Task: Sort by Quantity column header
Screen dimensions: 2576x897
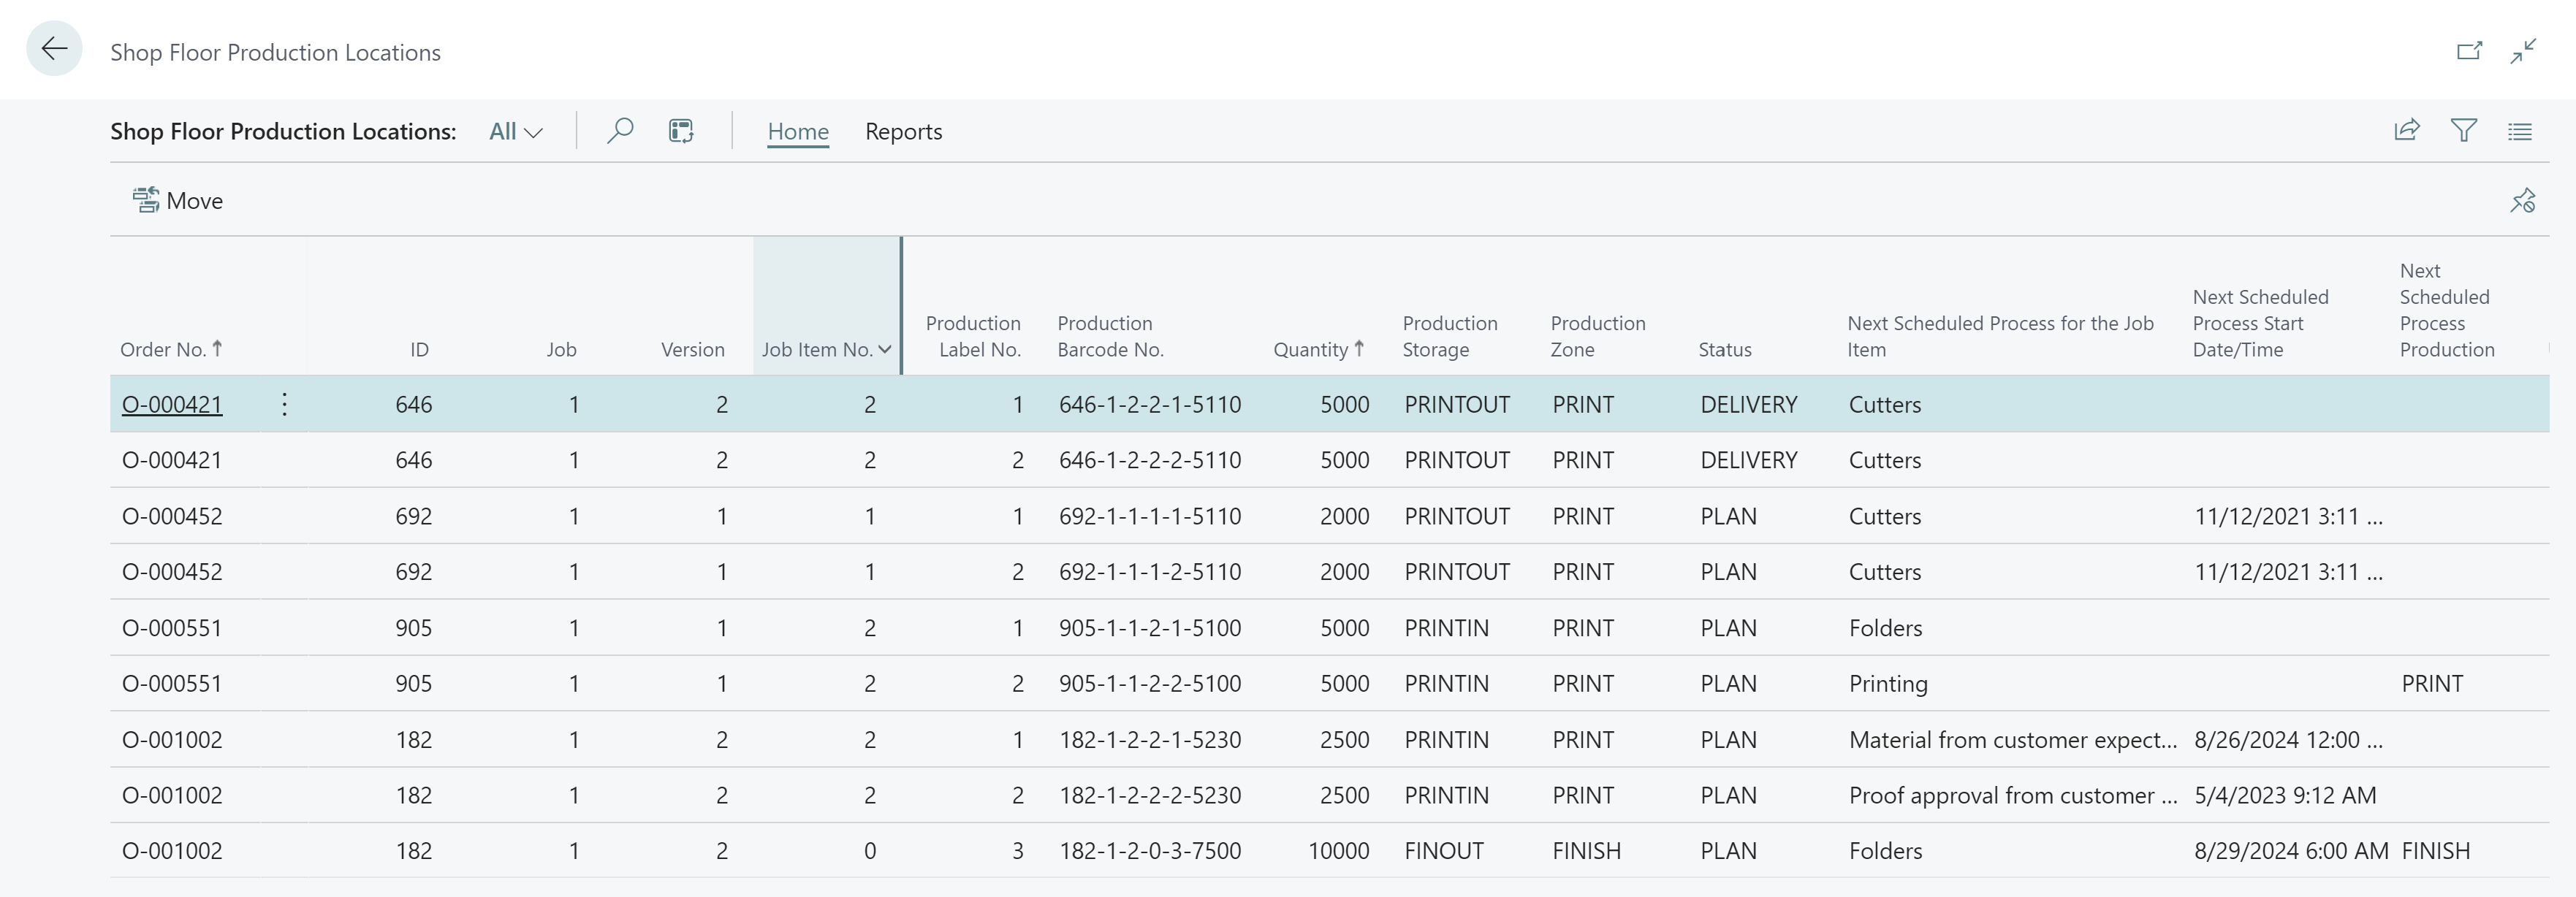Action: click(x=1318, y=349)
